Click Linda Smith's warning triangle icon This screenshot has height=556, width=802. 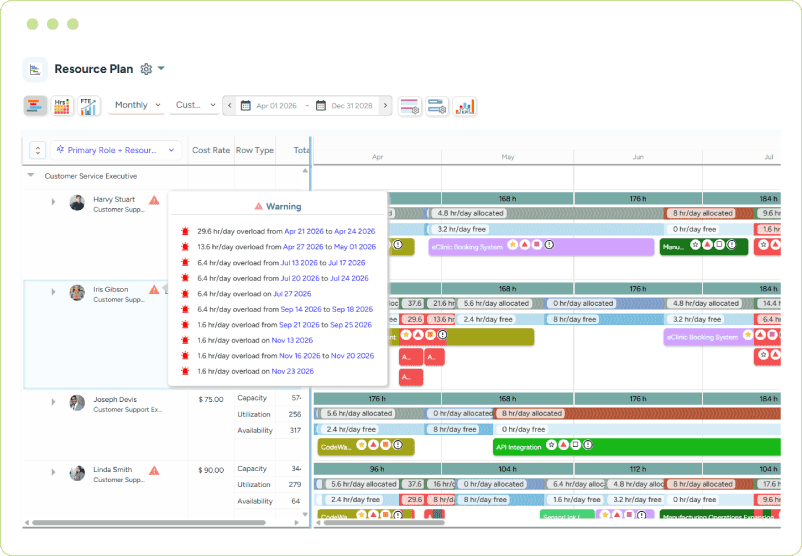(x=154, y=471)
